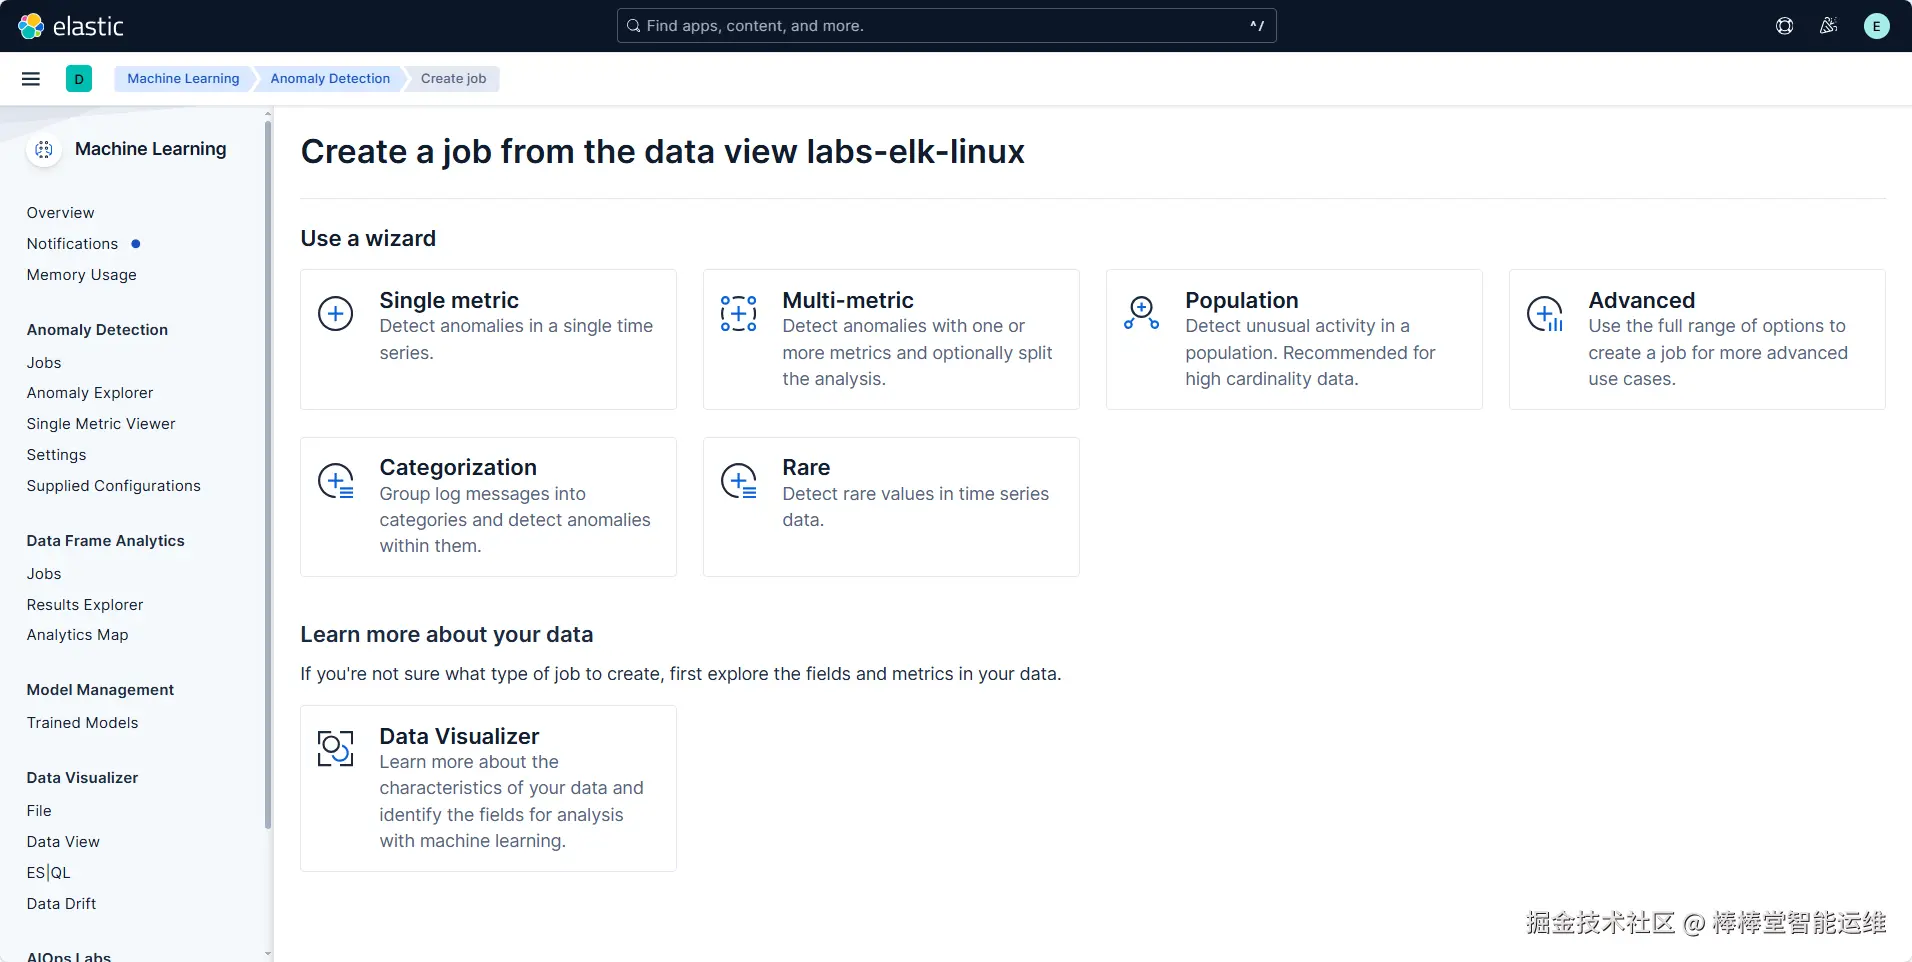The height and width of the screenshot is (962, 1912).
Task: Click the Categorization wizard icon
Action: click(336, 482)
